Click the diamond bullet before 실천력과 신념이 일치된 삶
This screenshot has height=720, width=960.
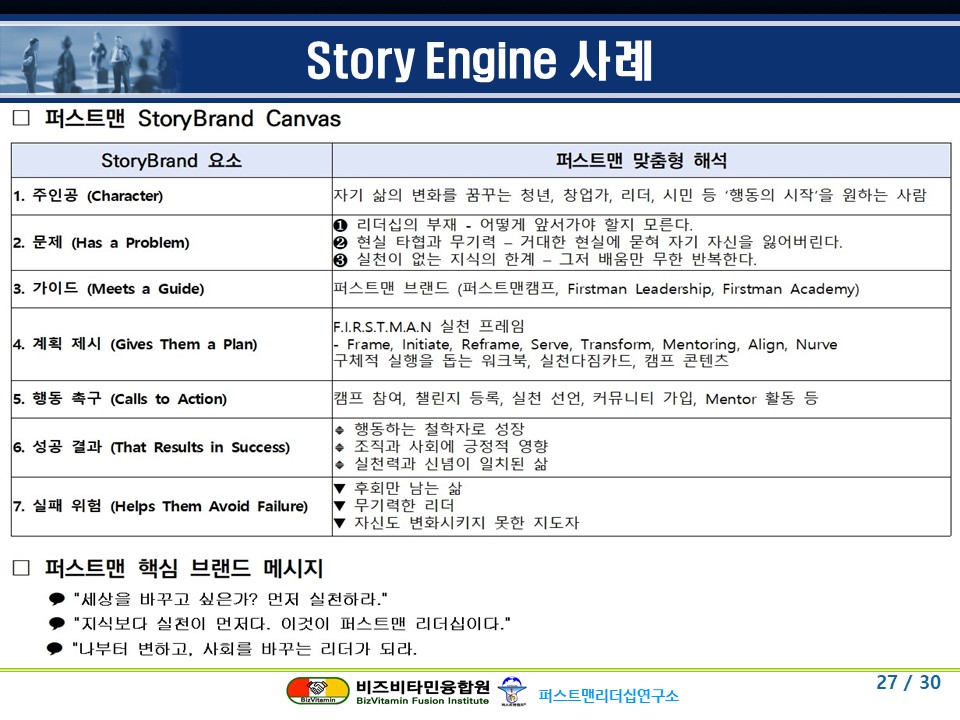pos(340,465)
